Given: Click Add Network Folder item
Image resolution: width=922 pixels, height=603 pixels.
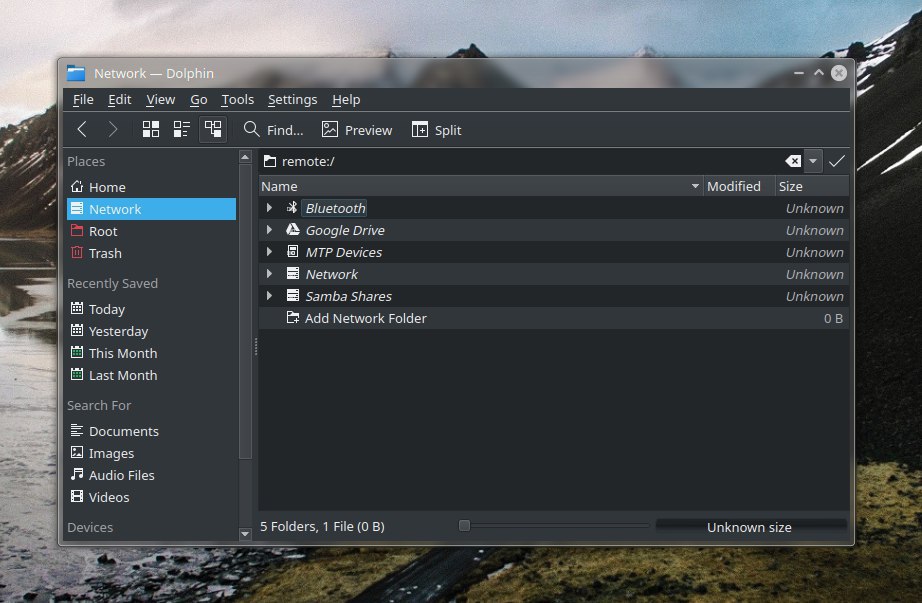Looking at the screenshot, I should 365,318.
